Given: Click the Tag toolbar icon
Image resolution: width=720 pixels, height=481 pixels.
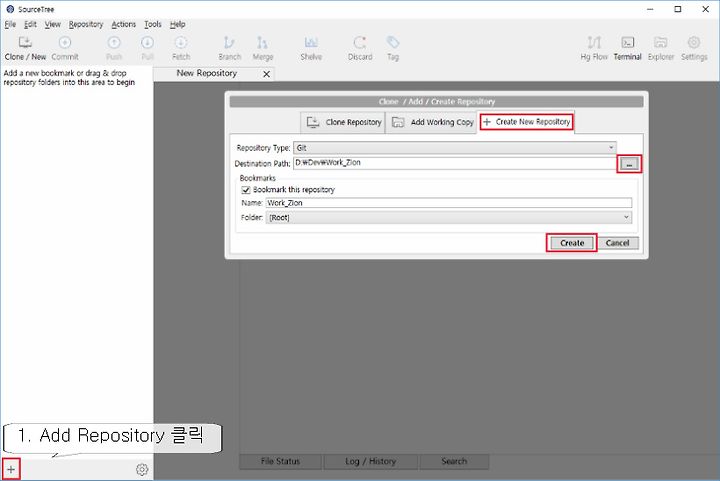Looking at the screenshot, I should pos(393,43).
